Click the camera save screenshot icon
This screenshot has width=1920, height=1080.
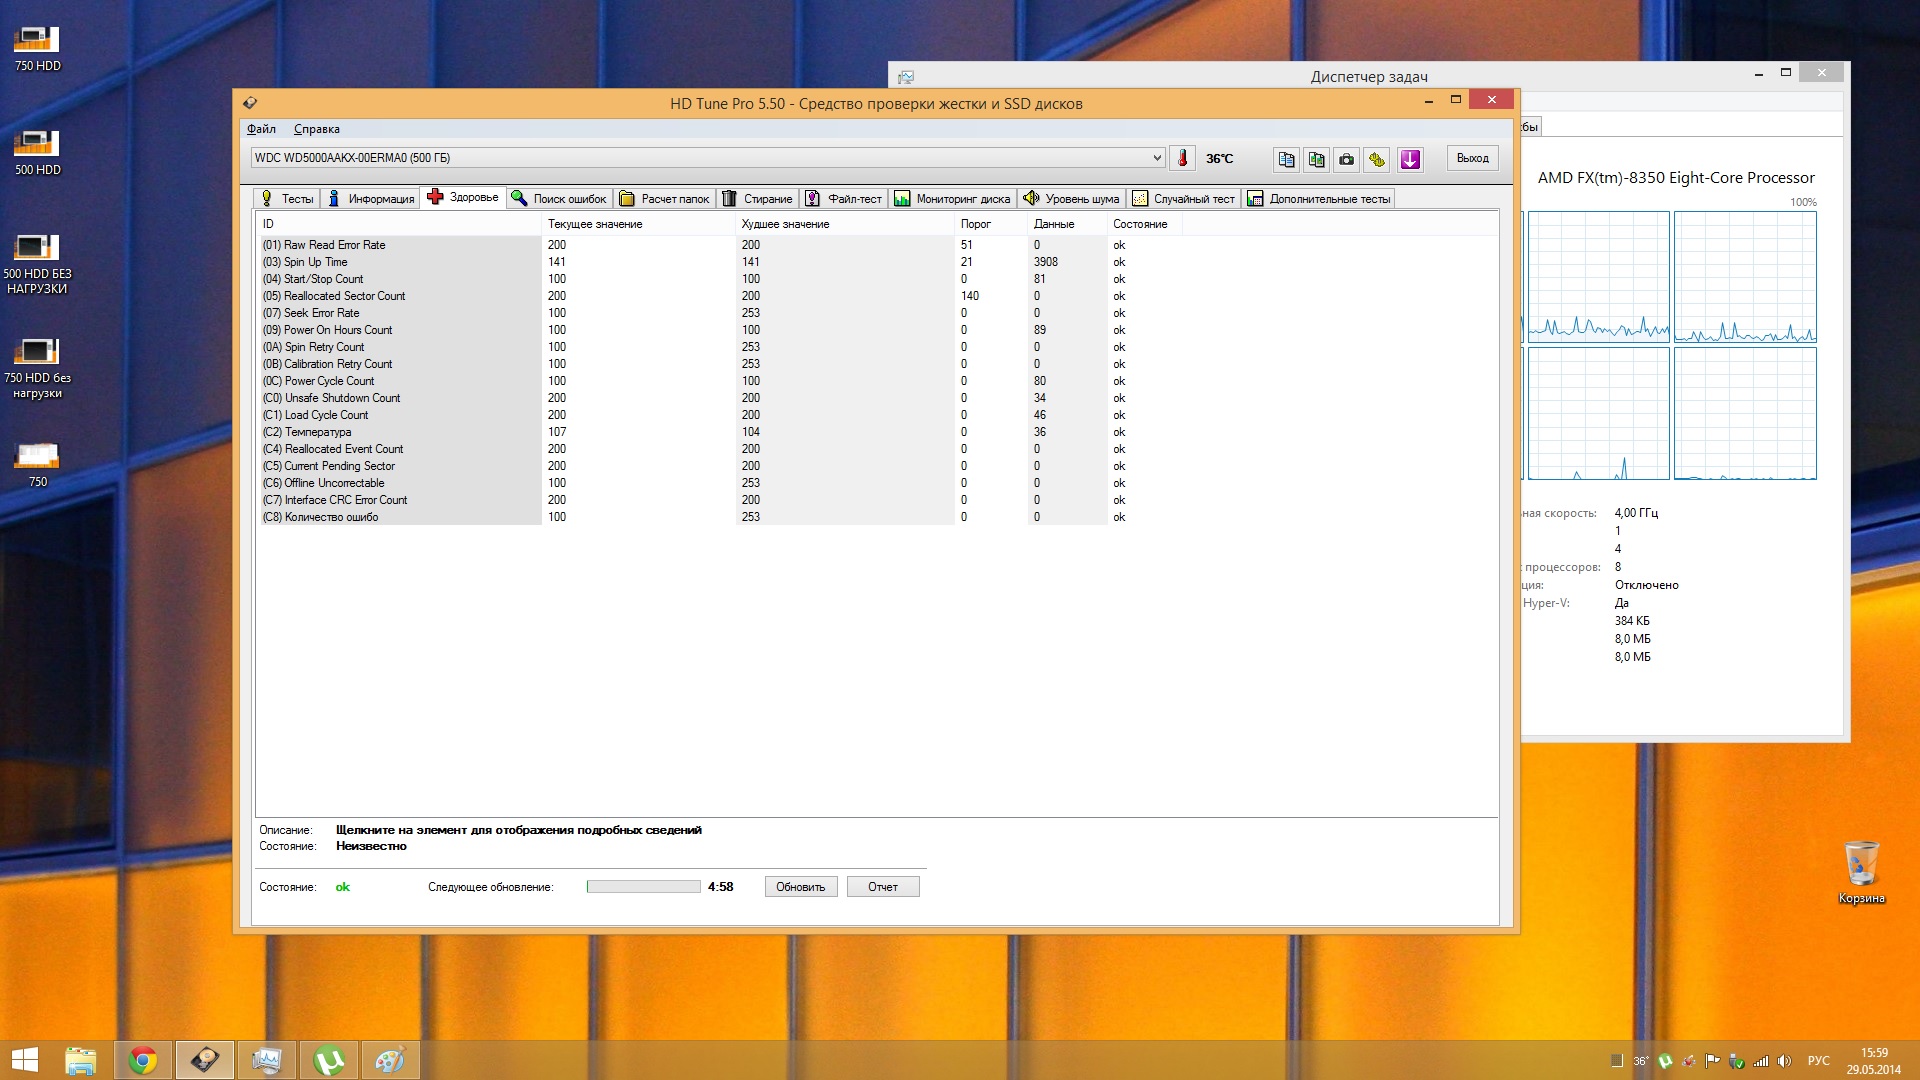pyautogui.click(x=1347, y=159)
